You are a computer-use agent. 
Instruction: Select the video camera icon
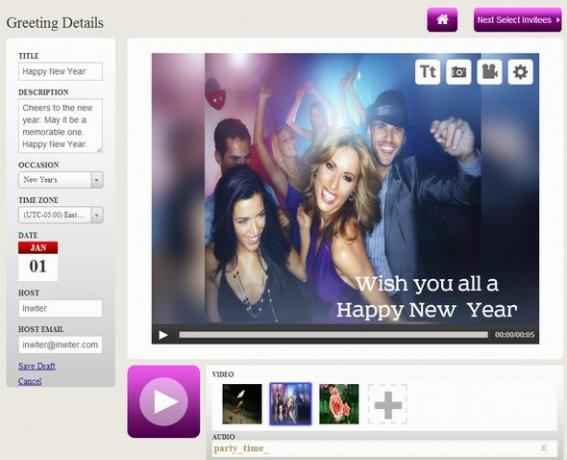point(489,72)
